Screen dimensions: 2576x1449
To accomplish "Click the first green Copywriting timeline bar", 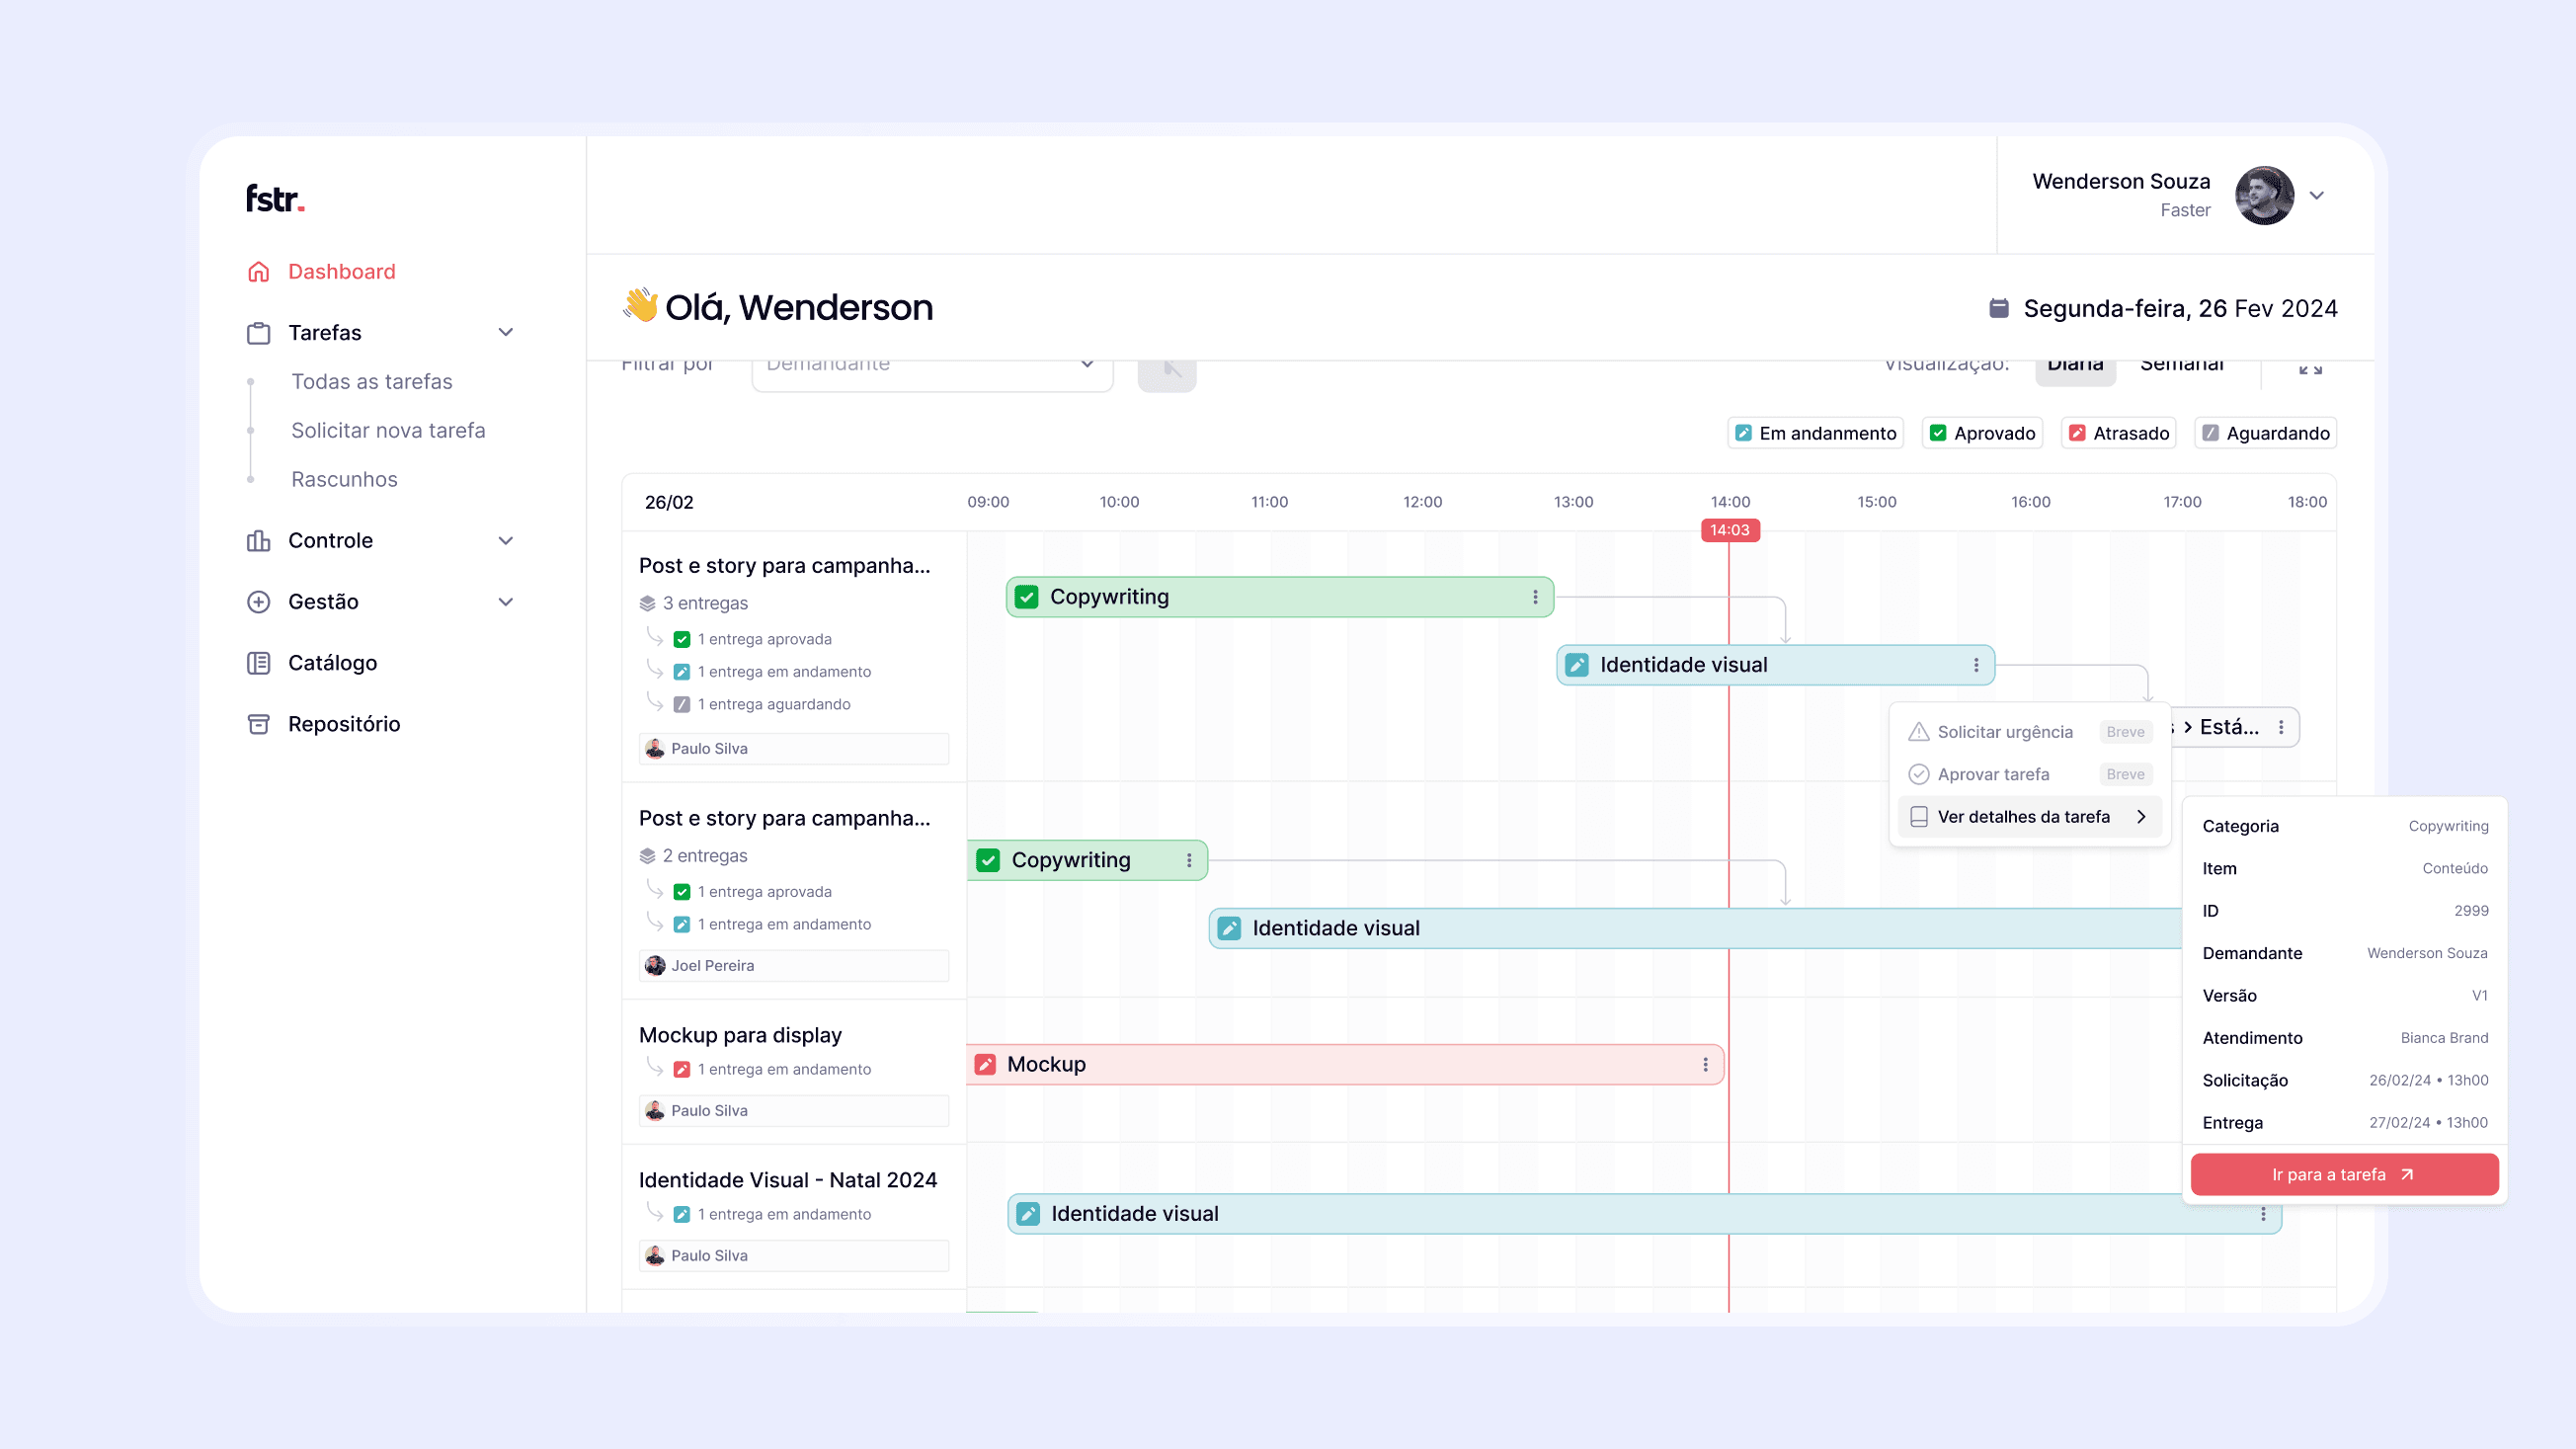I will [1280, 597].
